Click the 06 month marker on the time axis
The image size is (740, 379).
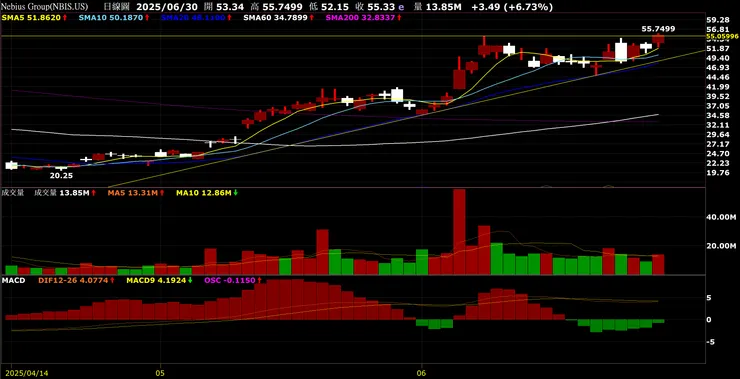422,372
